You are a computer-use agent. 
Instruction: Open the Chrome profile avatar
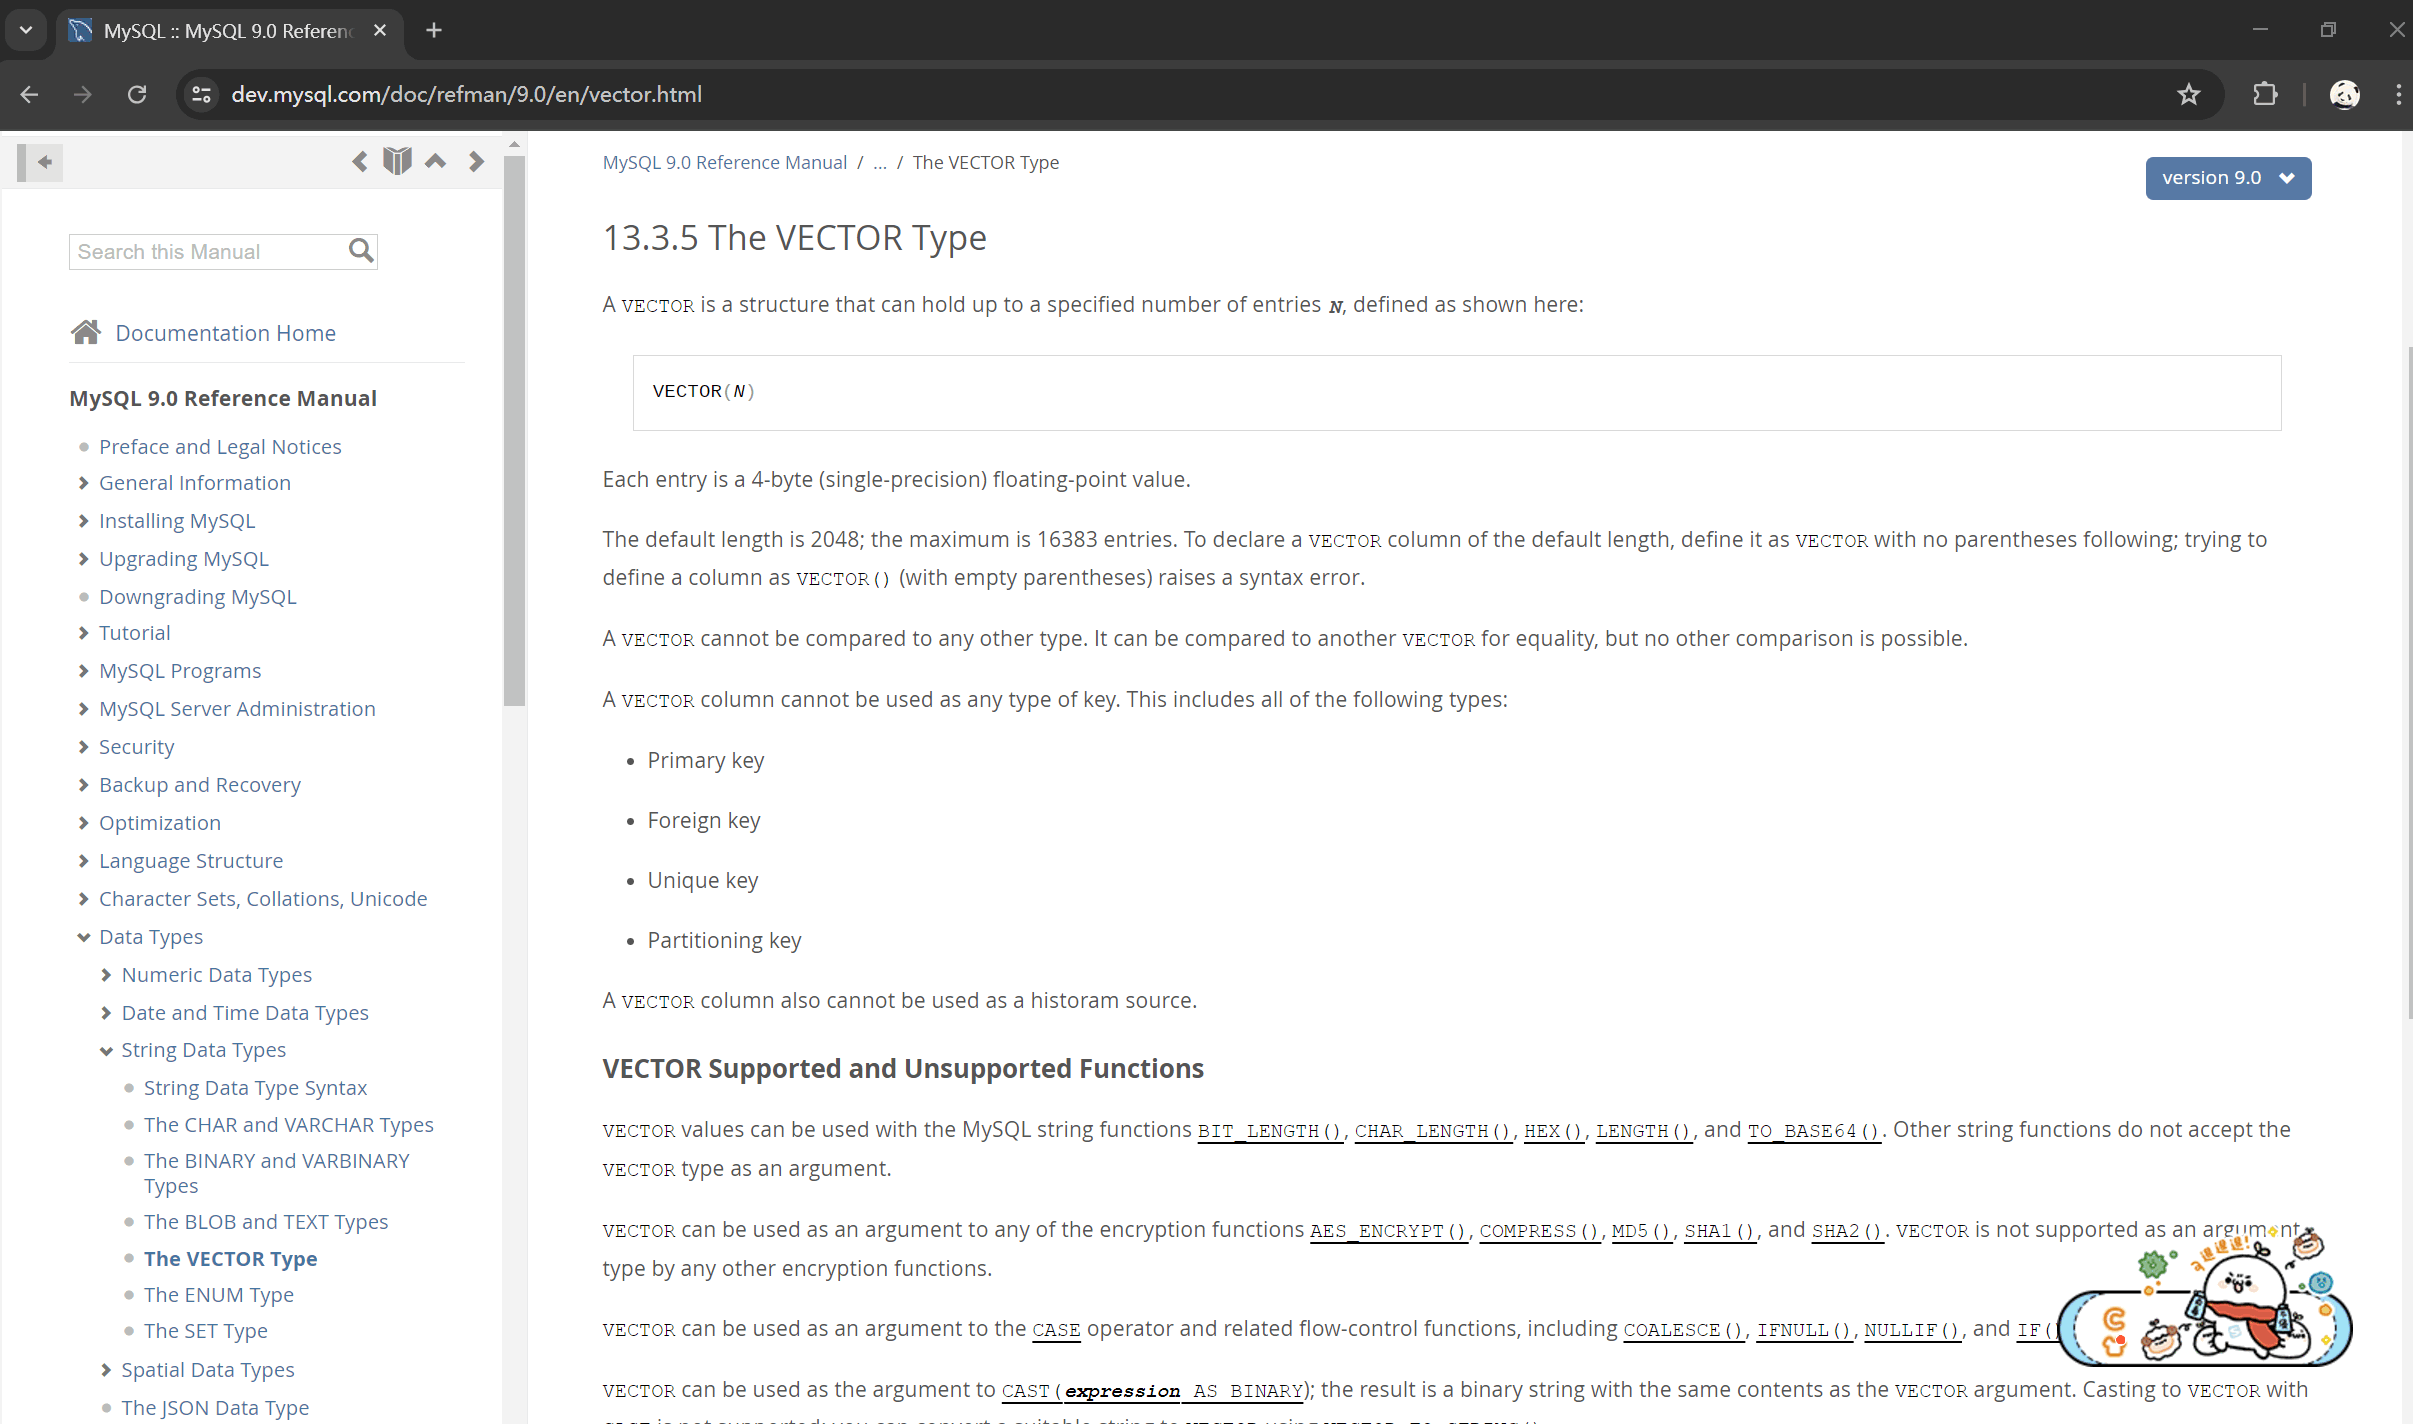click(2344, 94)
